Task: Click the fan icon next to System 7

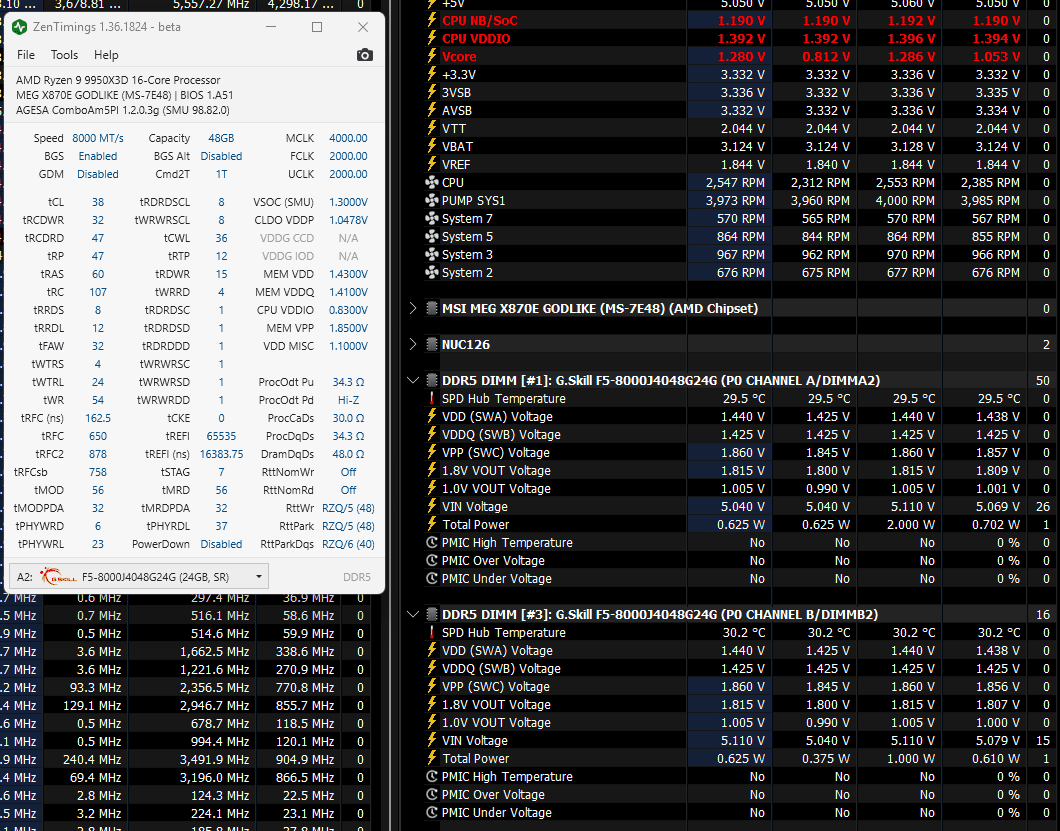Action: [431, 218]
